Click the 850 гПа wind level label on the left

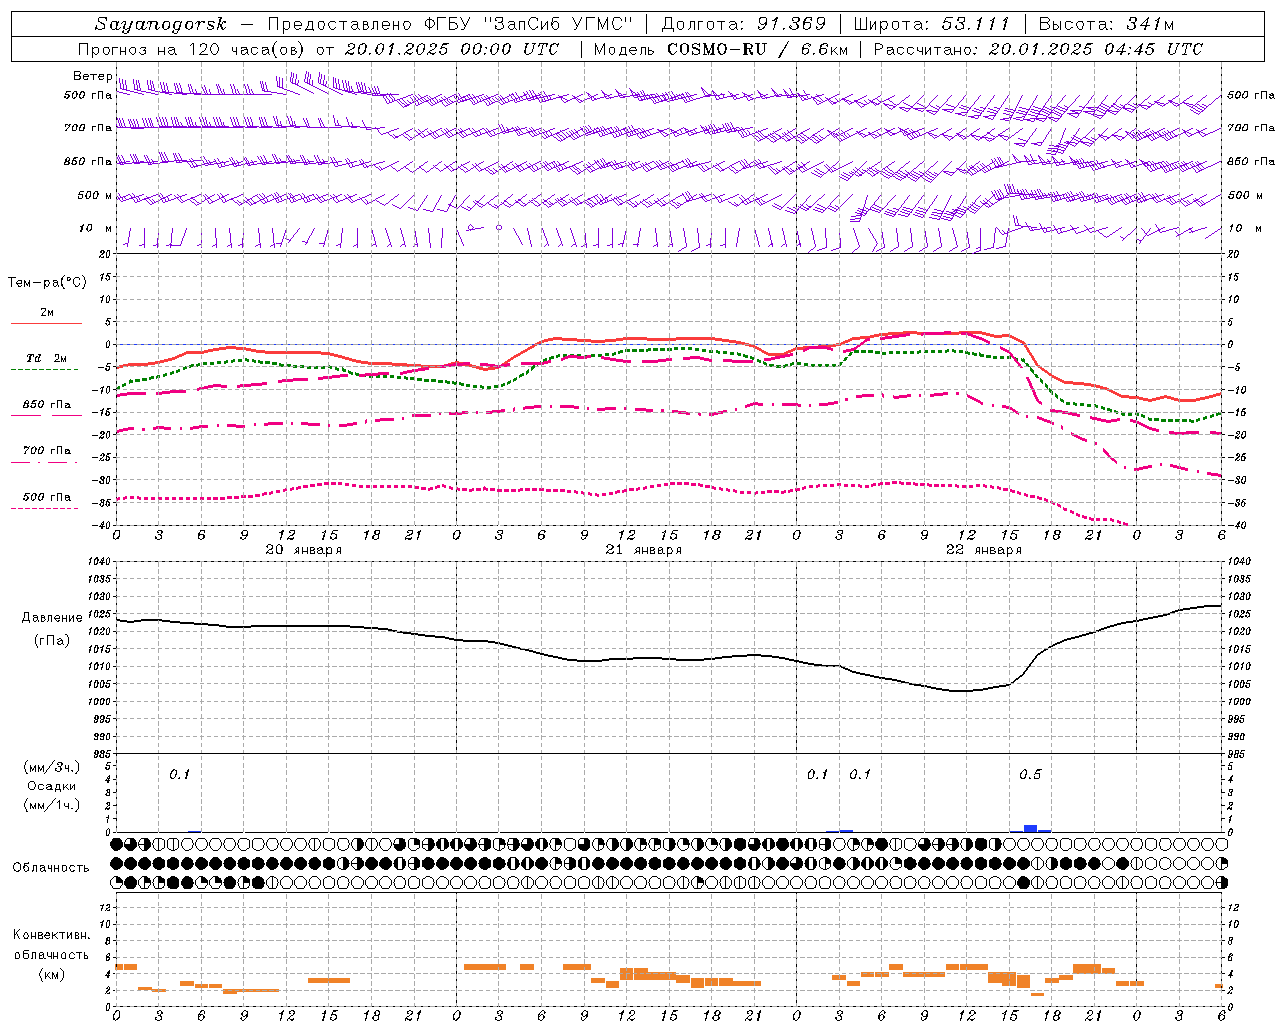88,161
